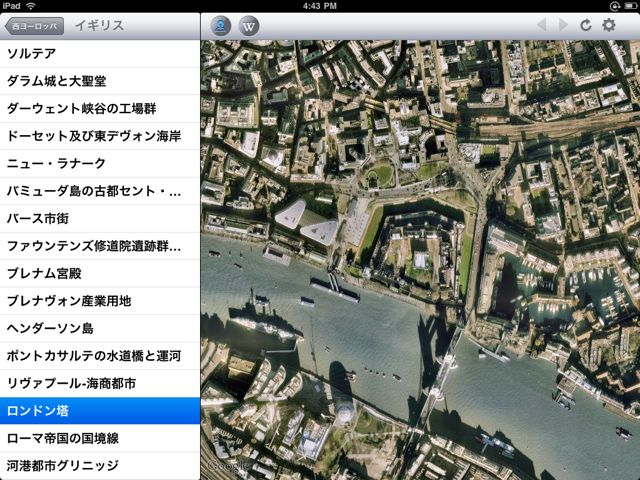Select ニュー・ラナーク

pos(100,163)
